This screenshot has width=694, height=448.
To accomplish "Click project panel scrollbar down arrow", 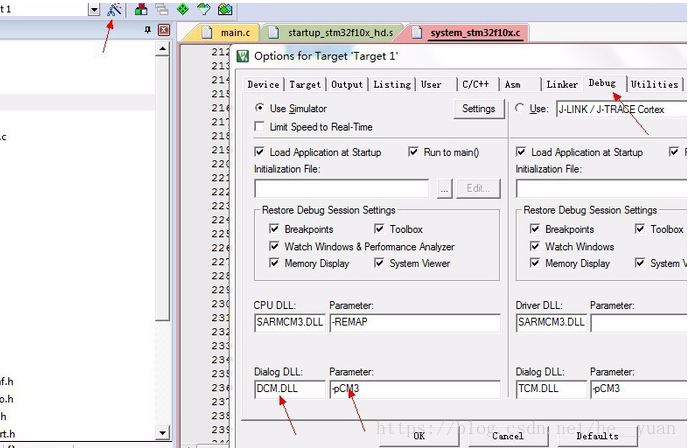I will pos(162,432).
